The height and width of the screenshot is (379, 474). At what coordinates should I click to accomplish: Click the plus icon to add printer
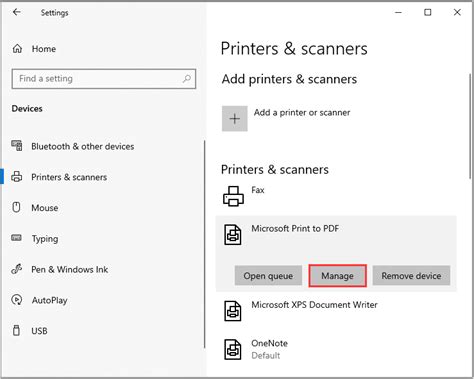click(x=235, y=119)
